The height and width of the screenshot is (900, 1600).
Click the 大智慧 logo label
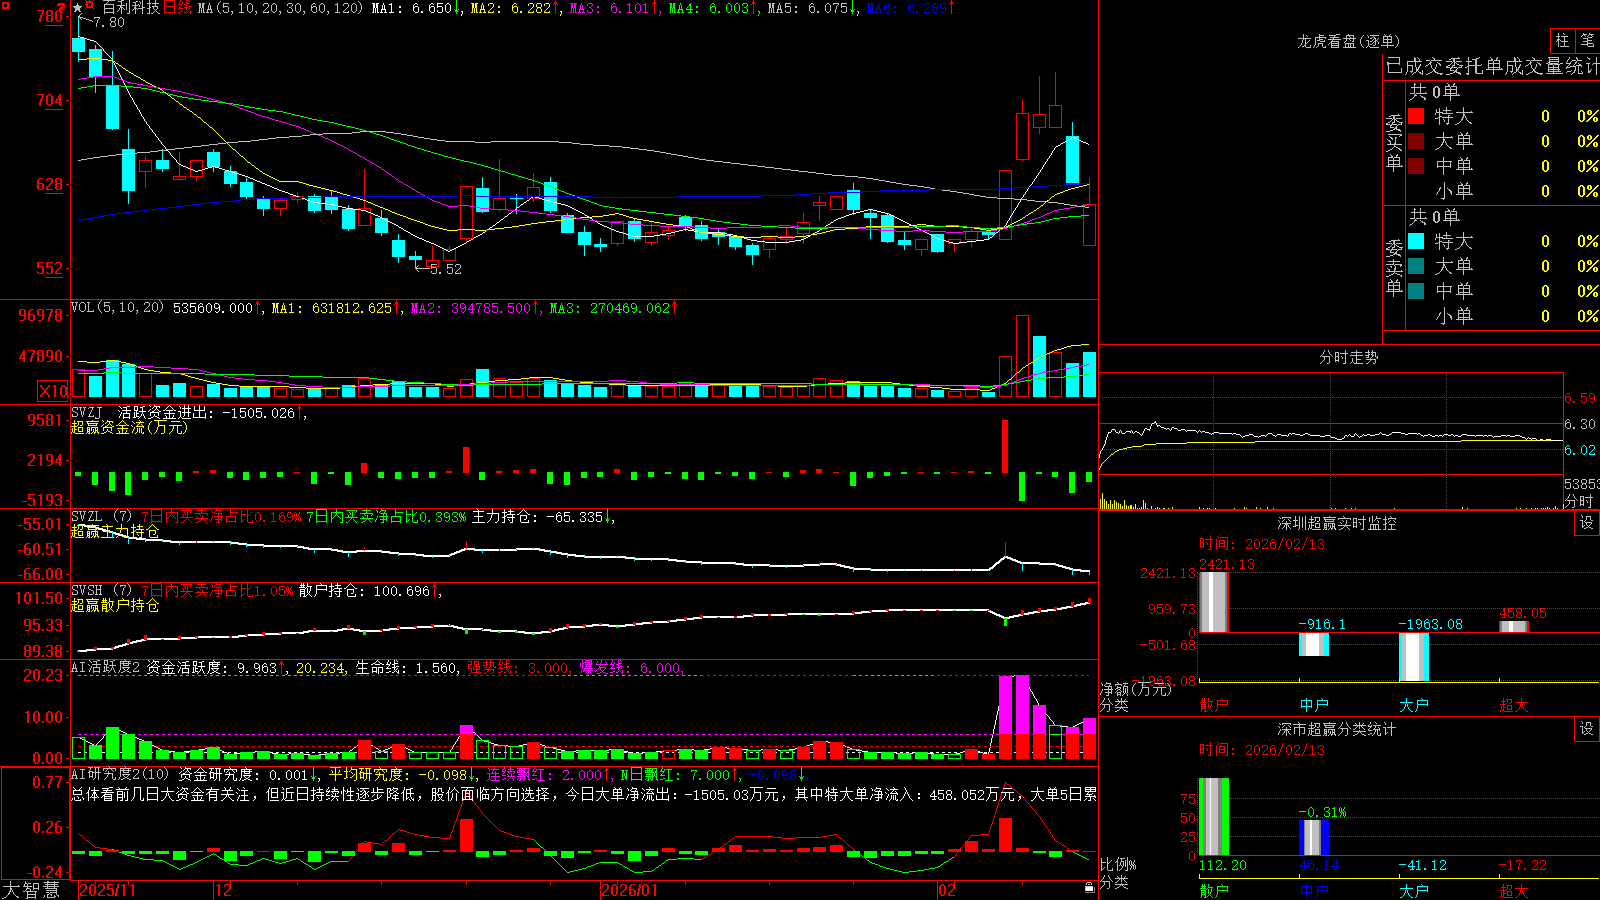click(x=31, y=890)
